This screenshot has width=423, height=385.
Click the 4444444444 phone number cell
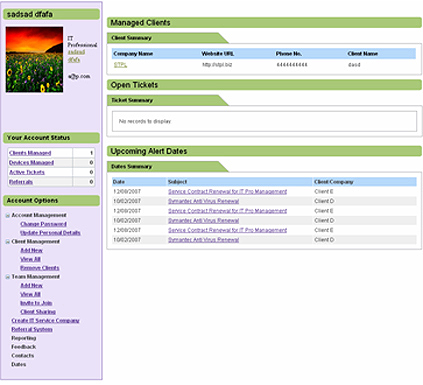coord(292,65)
